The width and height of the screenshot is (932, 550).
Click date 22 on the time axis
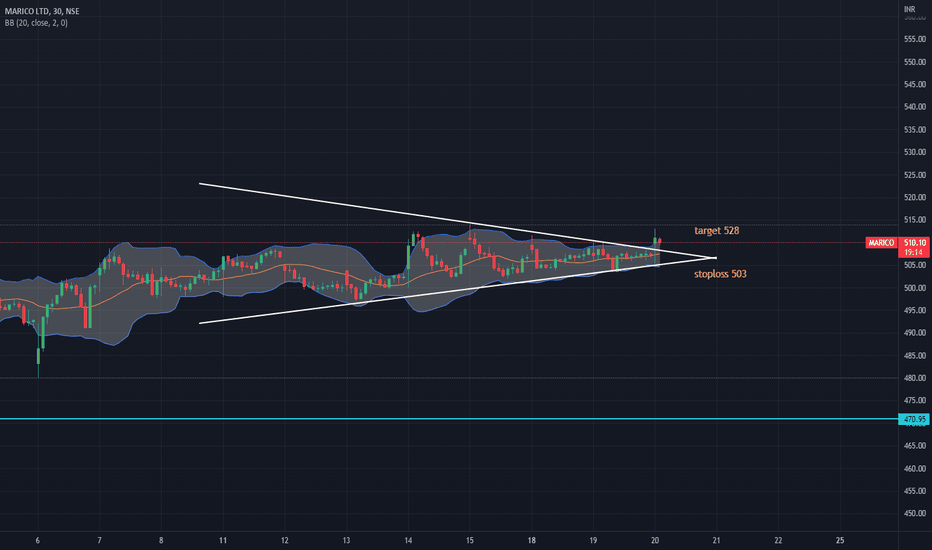(778, 540)
